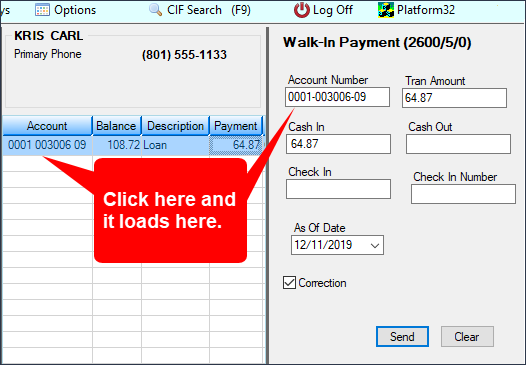
Task: Click the KRIS CARL customer name
Action: [49, 36]
